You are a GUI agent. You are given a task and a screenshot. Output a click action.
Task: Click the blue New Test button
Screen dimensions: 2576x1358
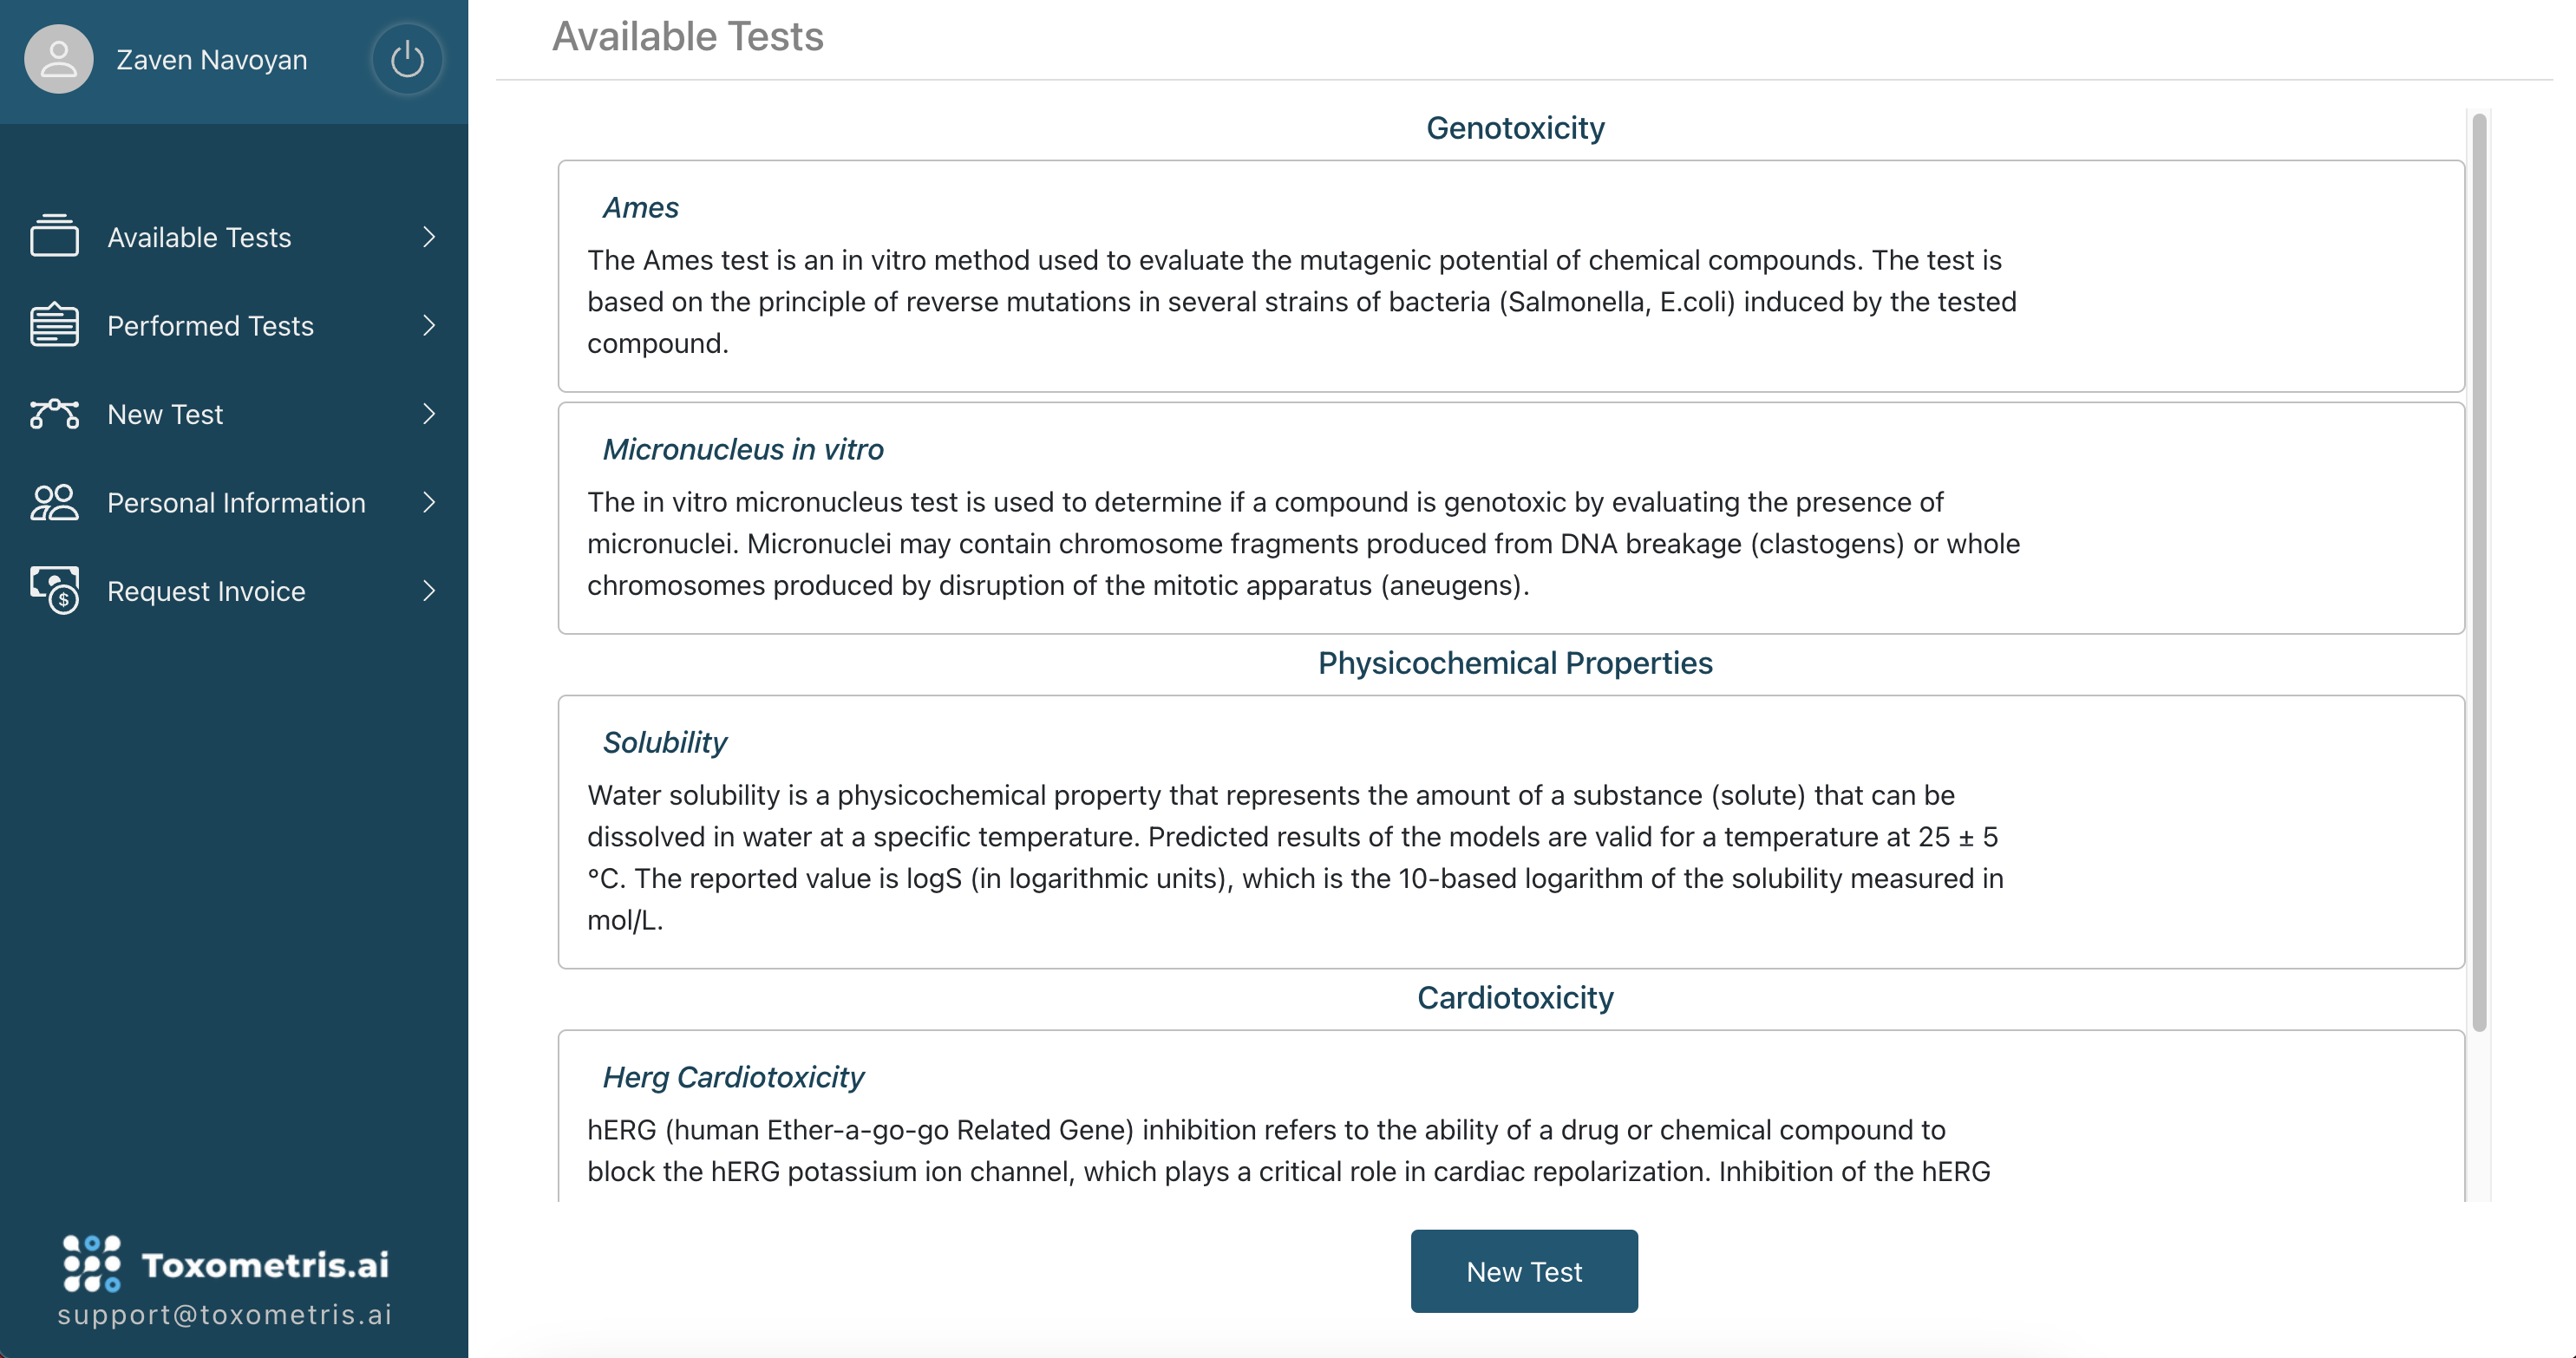pos(1523,1271)
